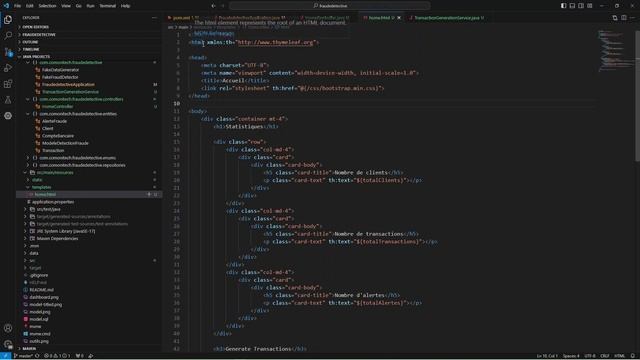Screen dimensions: 640x360
Task: Open the Edit menu
Action: pos(29,6)
